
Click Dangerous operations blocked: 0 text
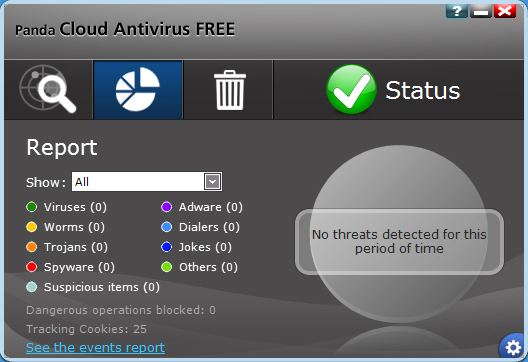121,310
